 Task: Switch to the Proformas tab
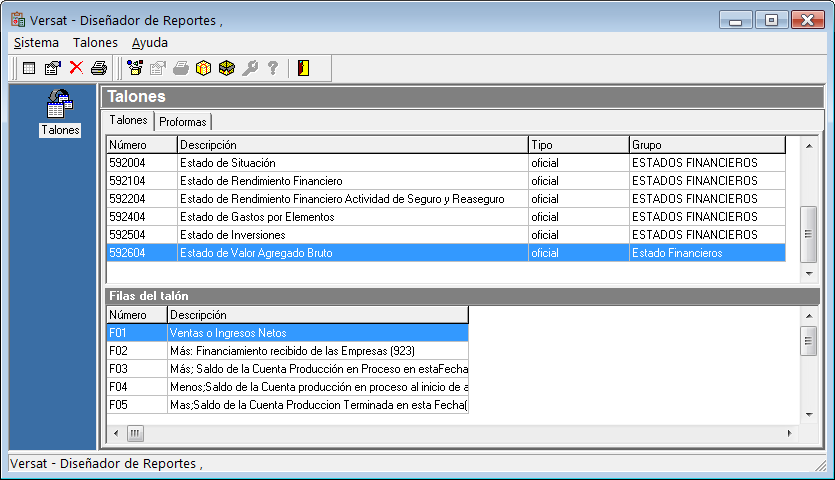[x=183, y=122]
